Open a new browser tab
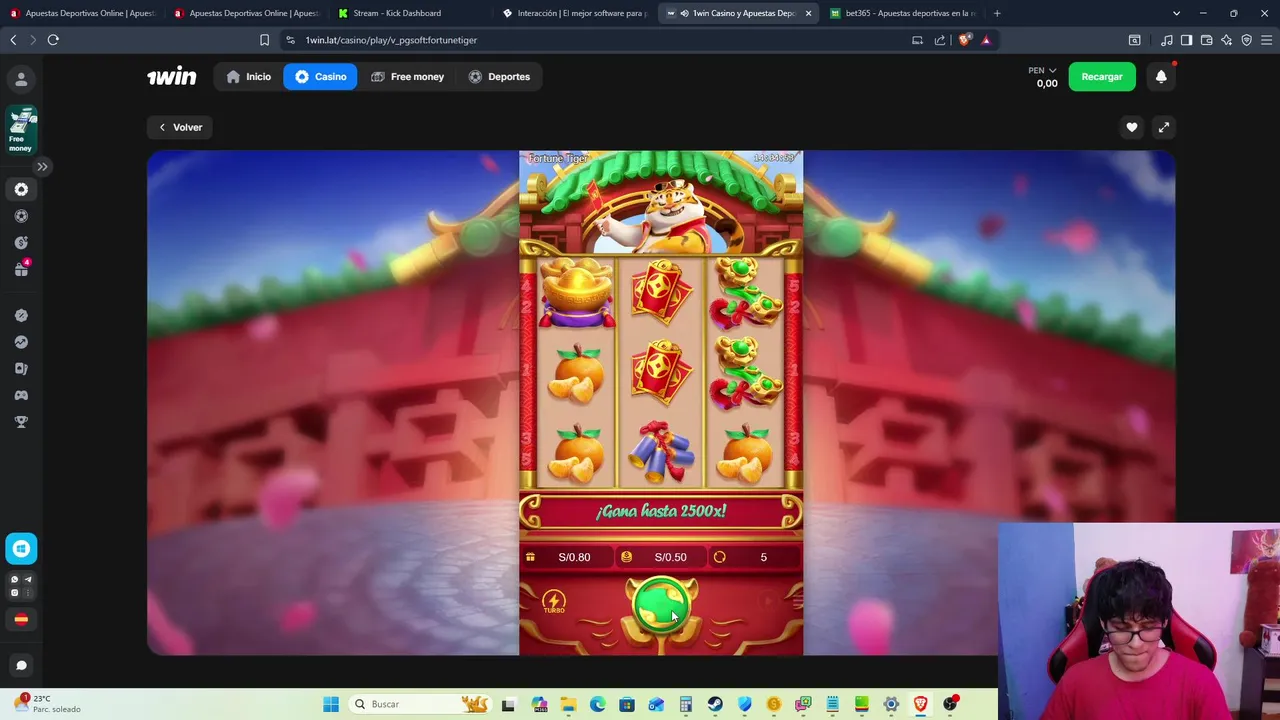This screenshot has width=1280, height=720. [997, 13]
